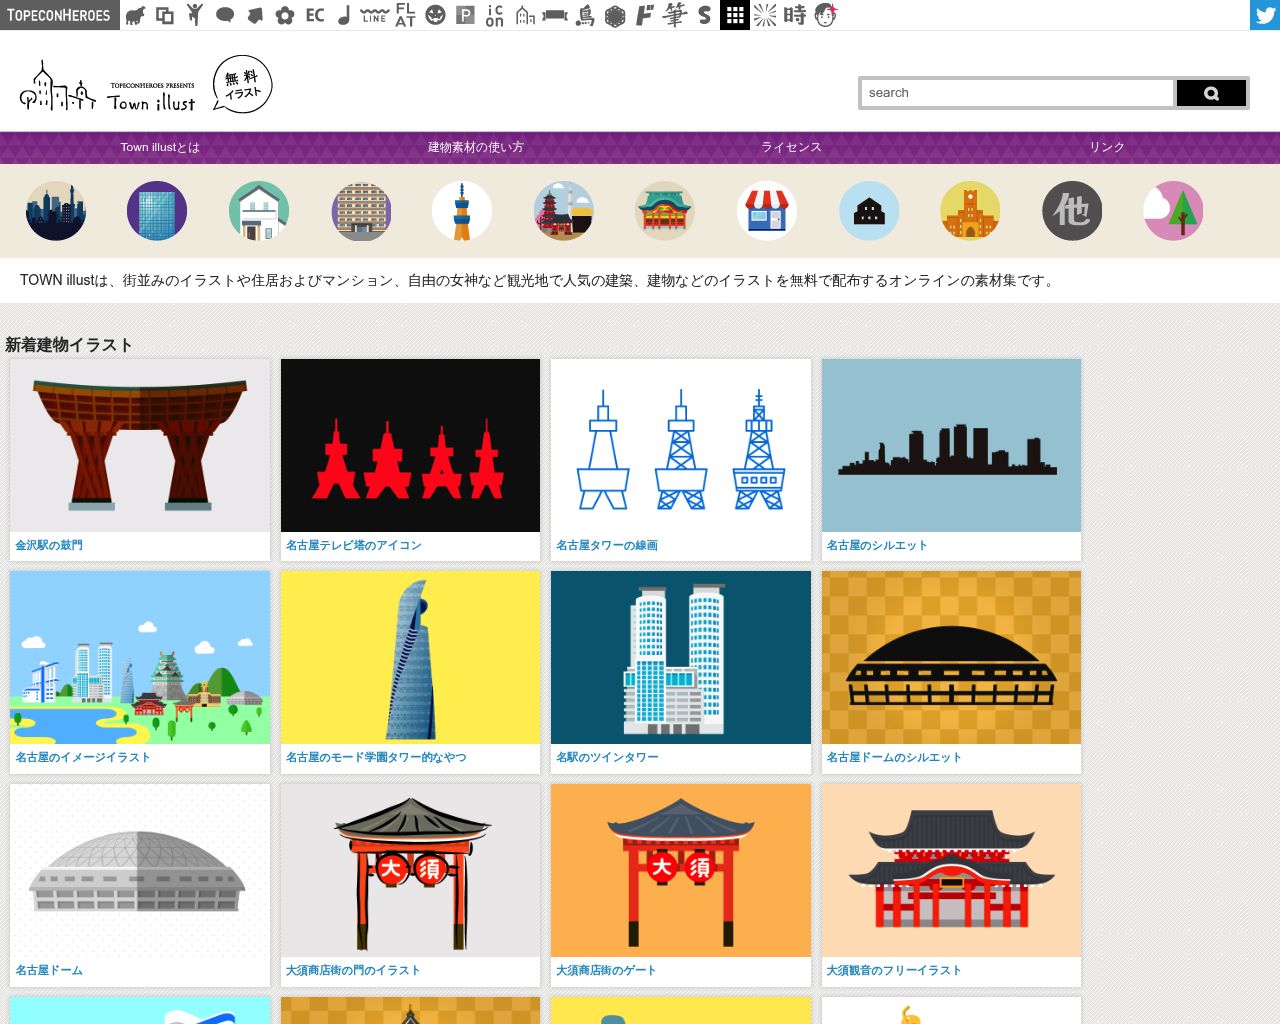Open 大須観音のフリーイラスト thumbnail
Screen dimensions: 1280x1024
pos(951,870)
